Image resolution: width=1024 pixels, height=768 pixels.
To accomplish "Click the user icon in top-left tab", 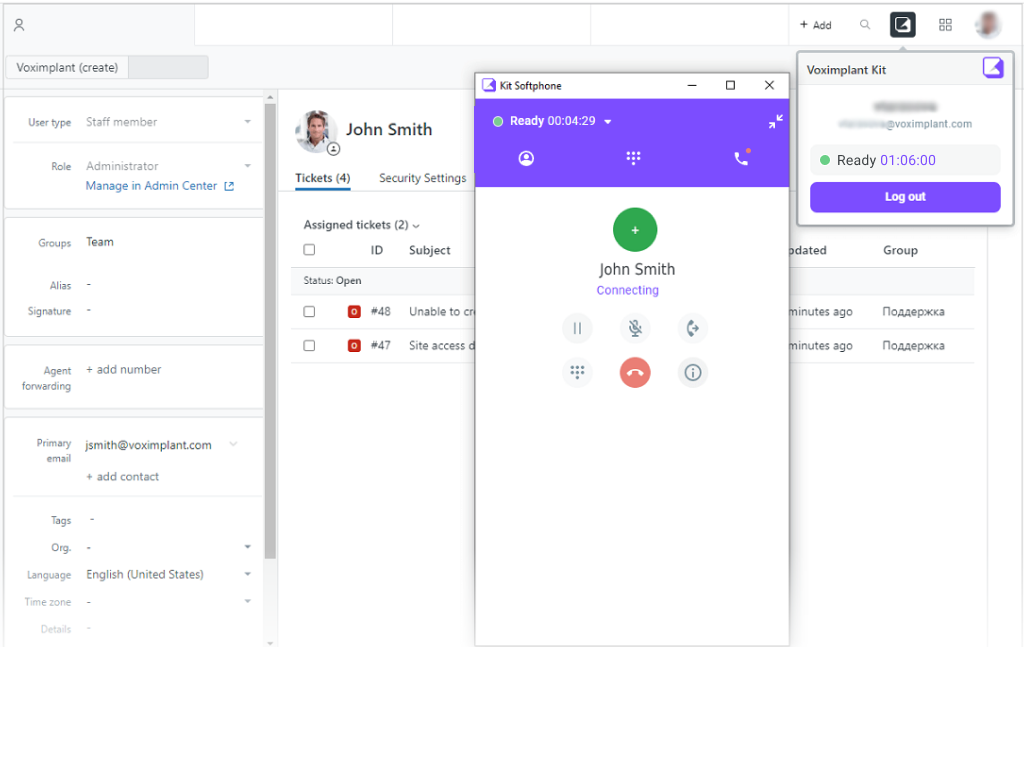I will click(x=19, y=25).
